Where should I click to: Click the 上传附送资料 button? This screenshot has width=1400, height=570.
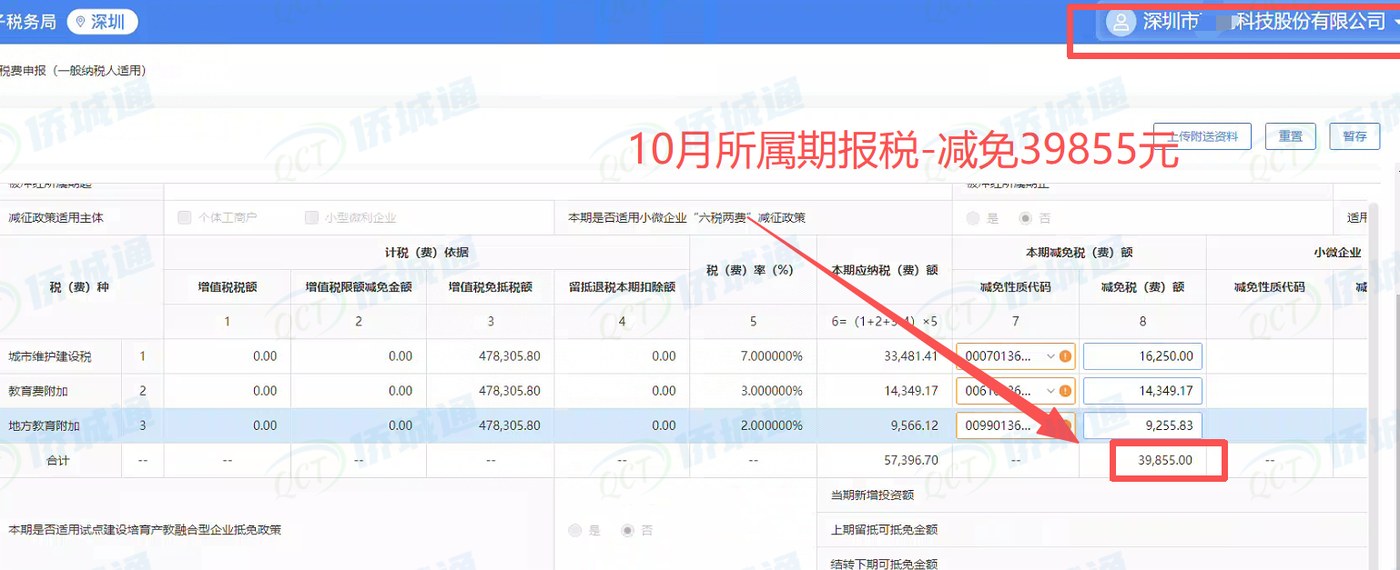(1201, 136)
